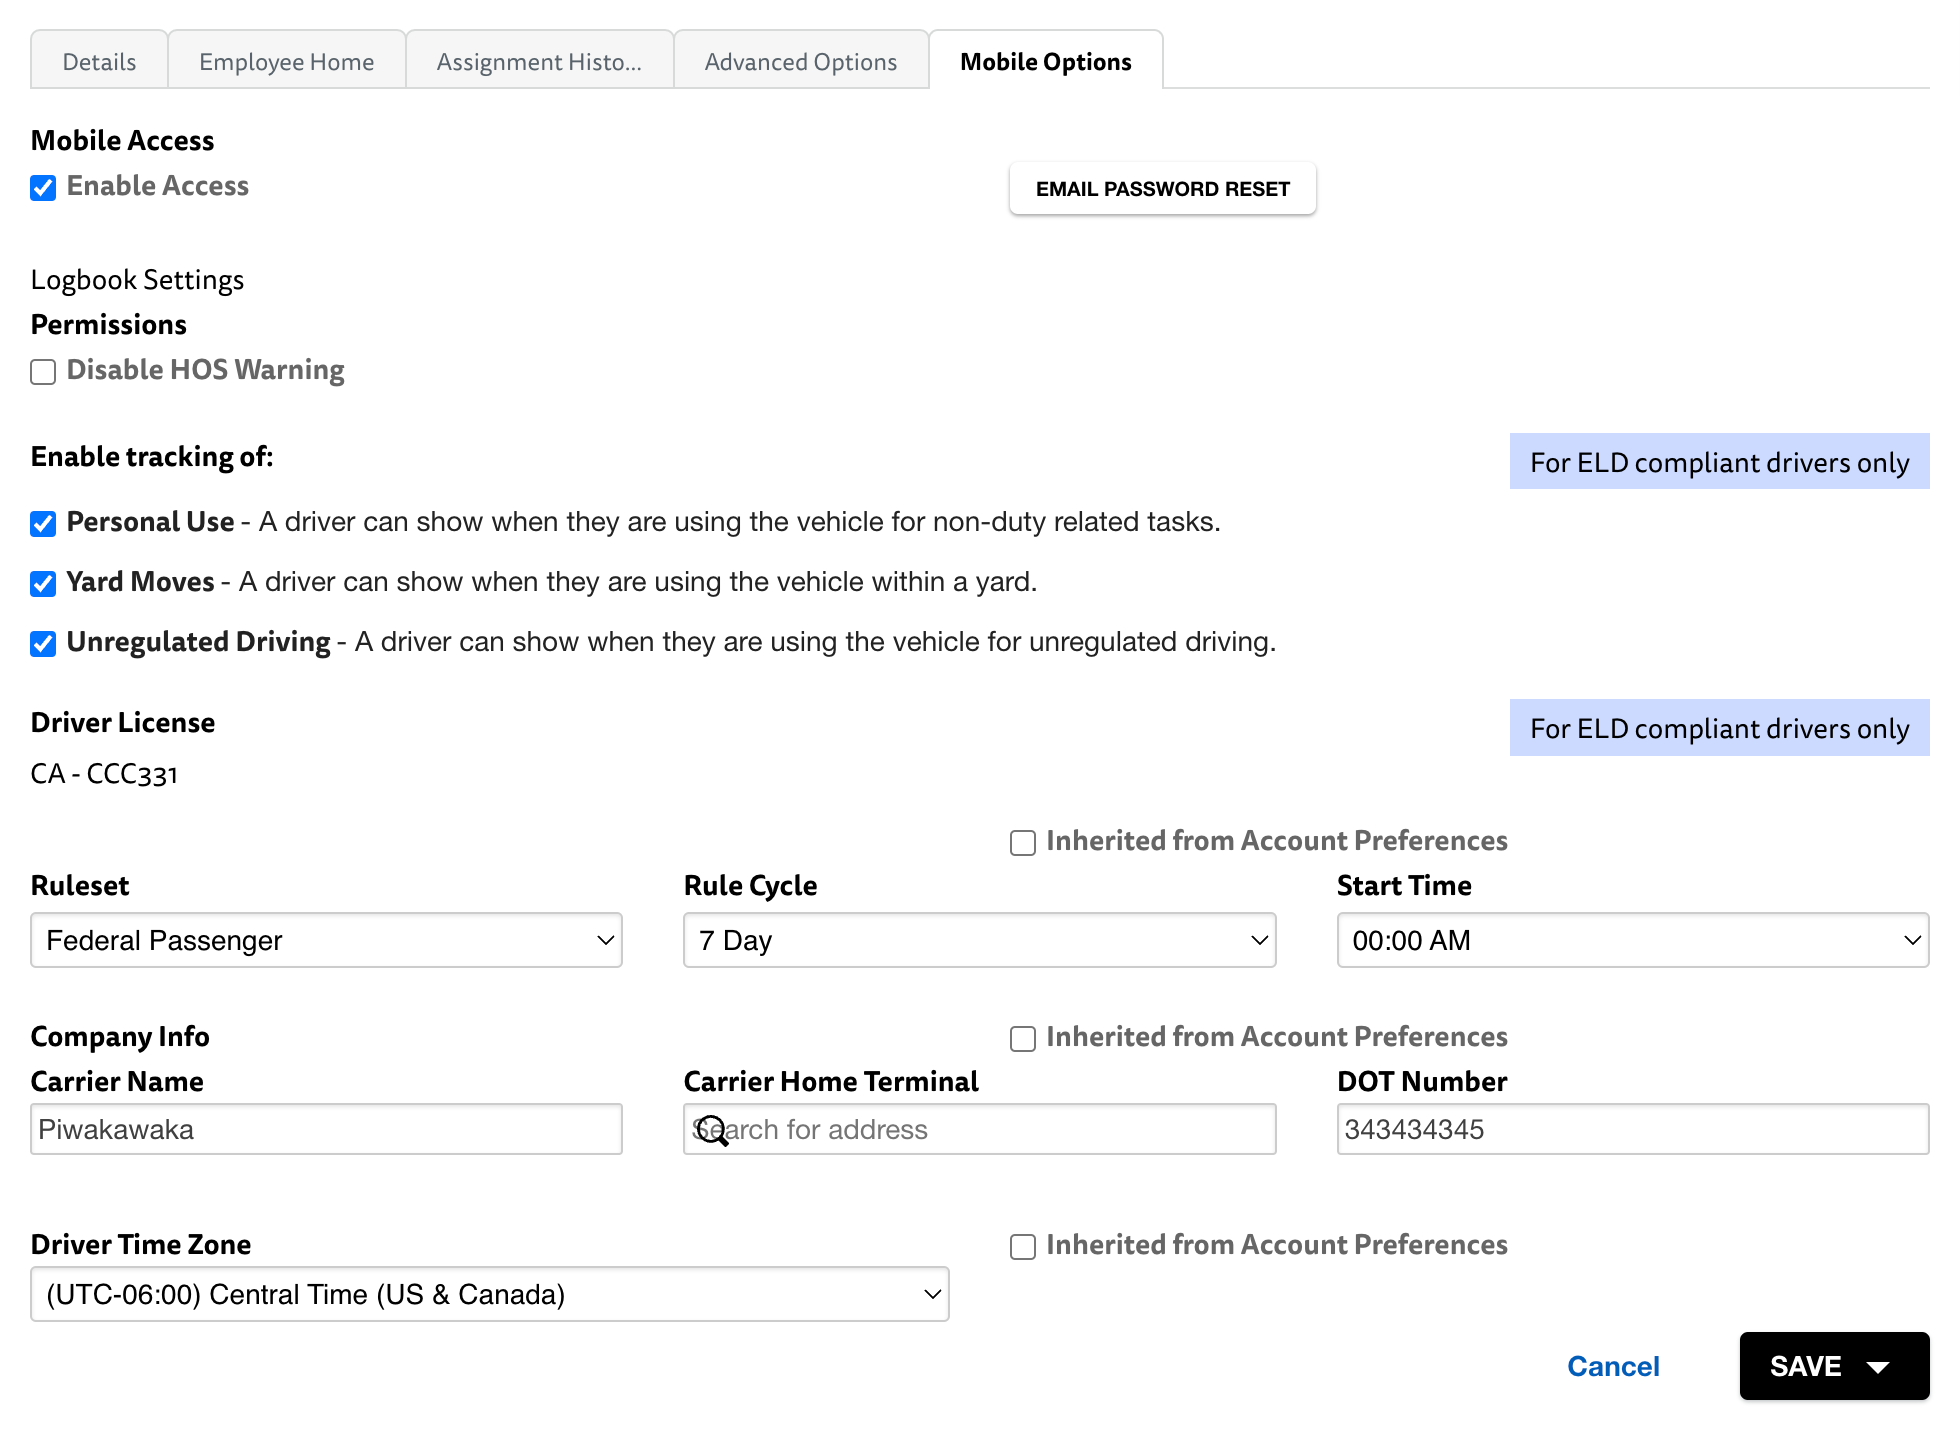The width and height of the screenshot is (1960, 1444).
Task: Click the Cancel link
Action: pyautogui.click(x=1613, y=1366)
